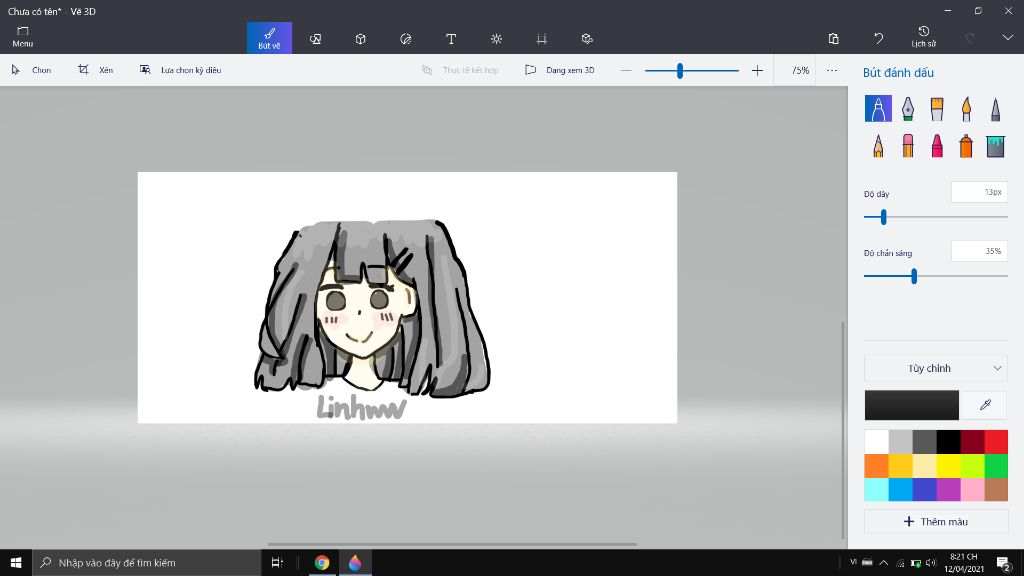
Task: Click the 35% opacity input field
Action: (979, 251)
